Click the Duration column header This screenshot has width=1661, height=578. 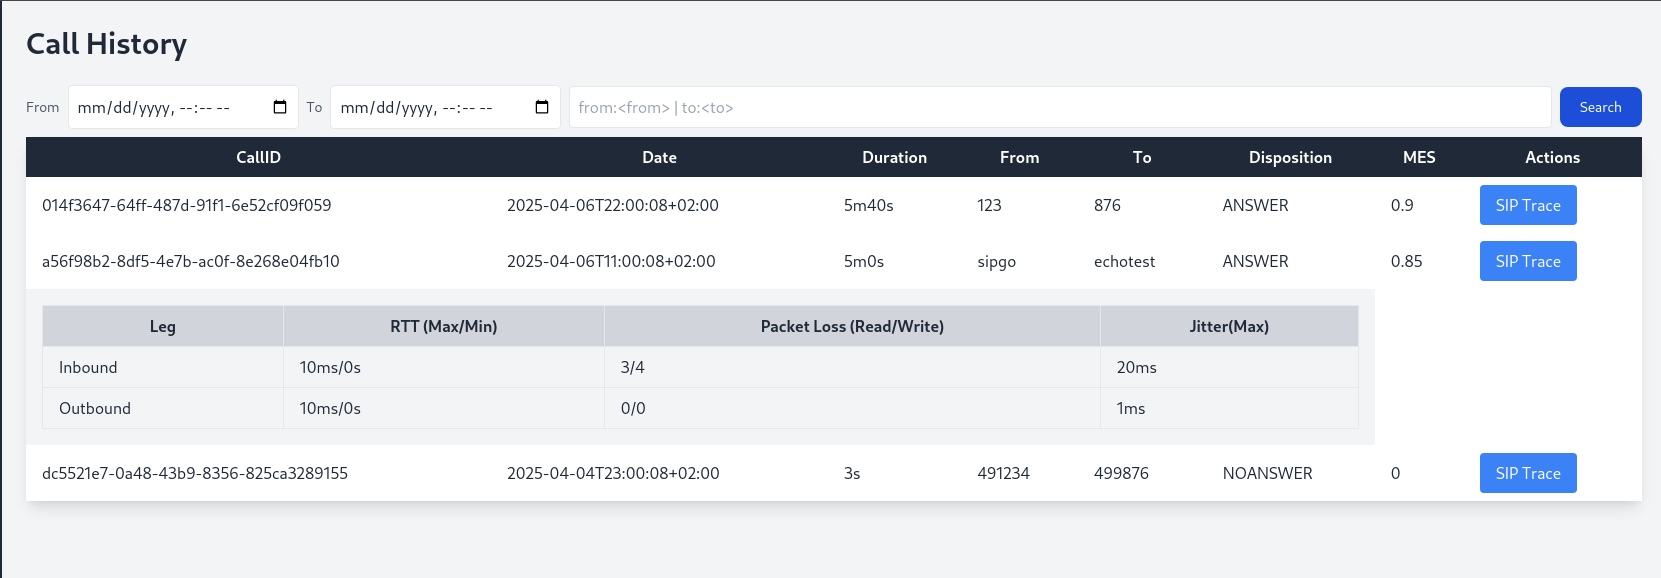click(894, 157)
